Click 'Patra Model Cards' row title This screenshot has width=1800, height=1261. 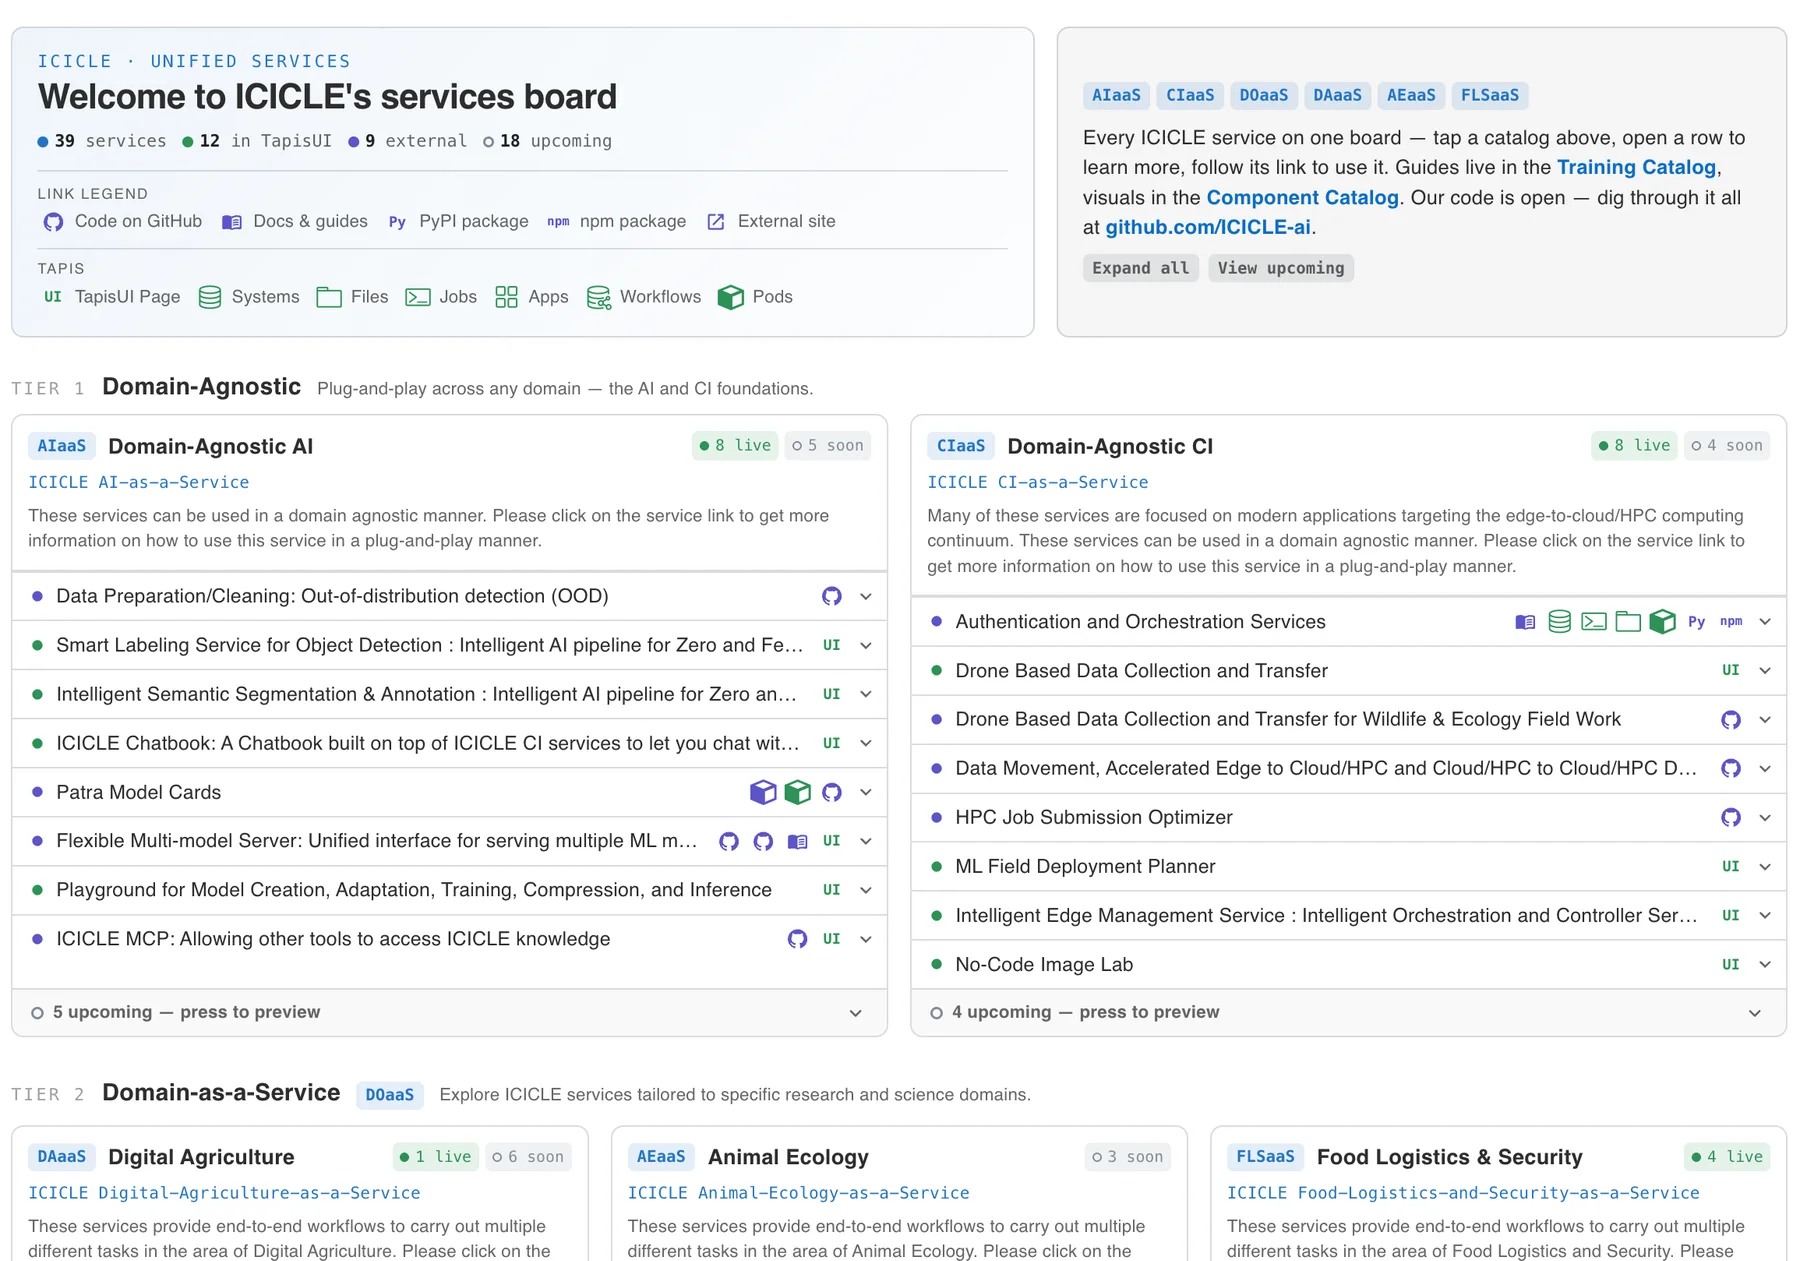139,792
